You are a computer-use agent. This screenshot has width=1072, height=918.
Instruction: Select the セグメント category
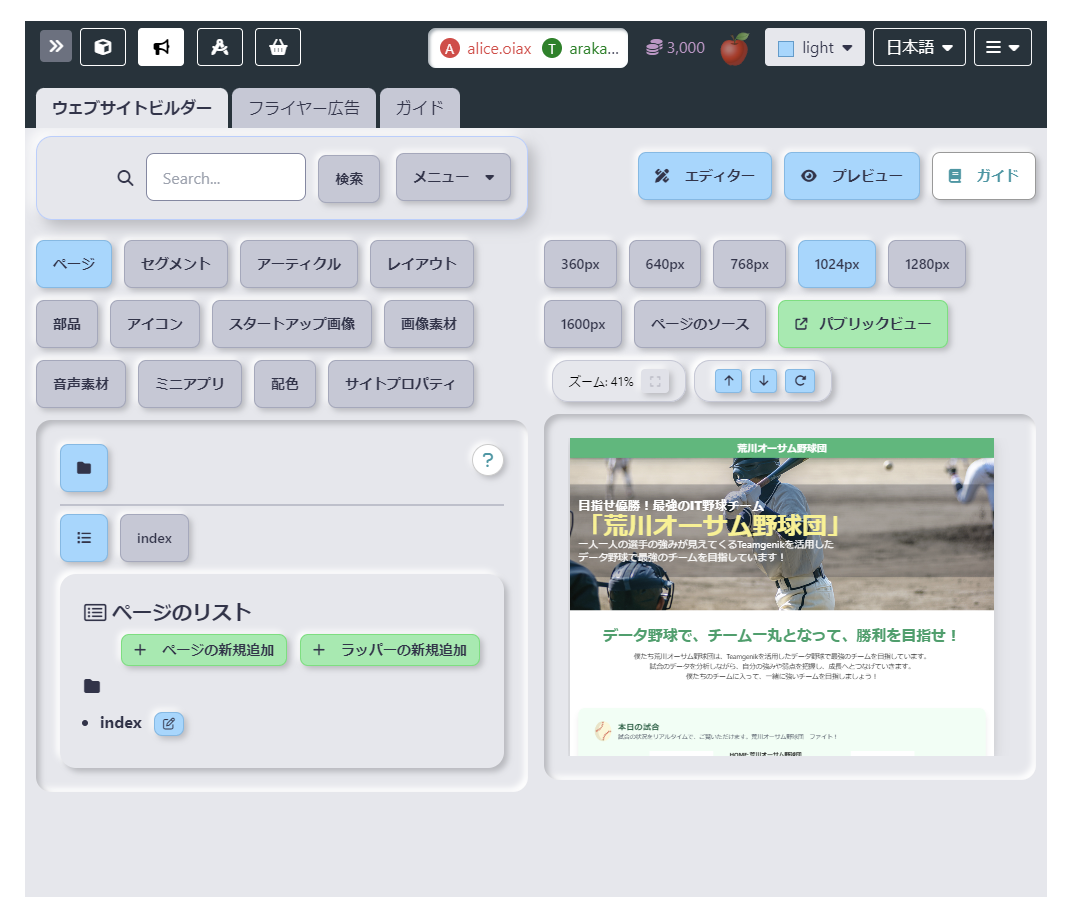coord(176,264)
